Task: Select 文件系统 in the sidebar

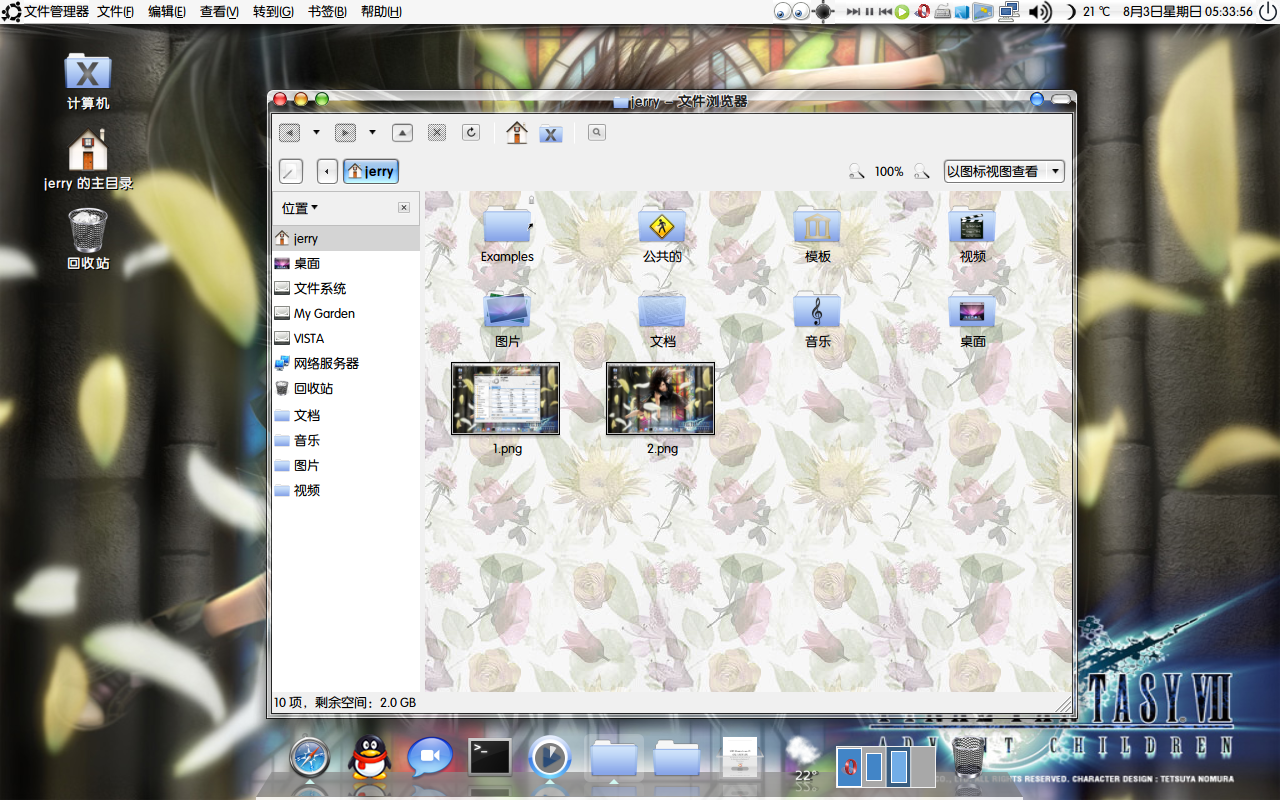Action: click(x=346, y=288)
